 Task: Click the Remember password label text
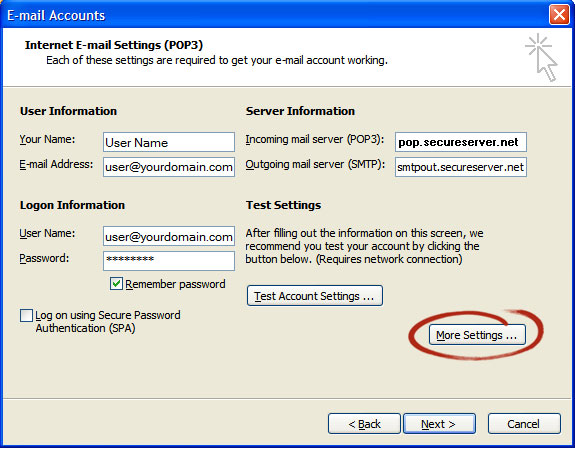coord(175,284)
